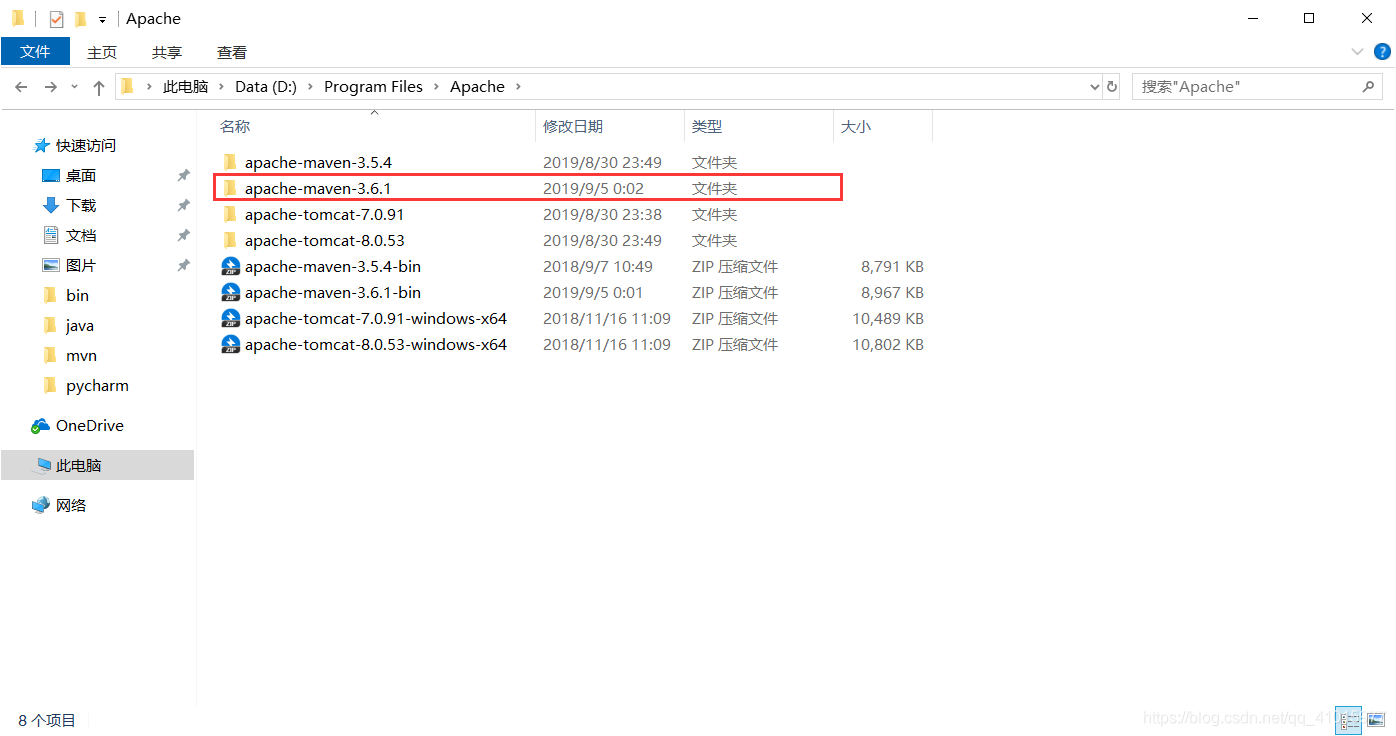Screen dimensions: 1396x736
Task: Select the apache-tomcat-8.0.53-windows-x64 ZIP icon
Action: [x=230, y=344]
